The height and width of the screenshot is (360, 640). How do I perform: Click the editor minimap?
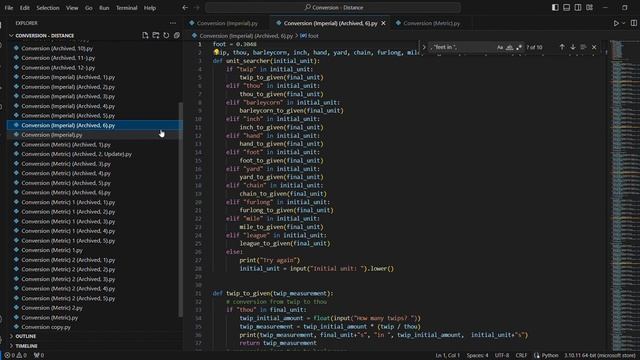tap(624, 194)
